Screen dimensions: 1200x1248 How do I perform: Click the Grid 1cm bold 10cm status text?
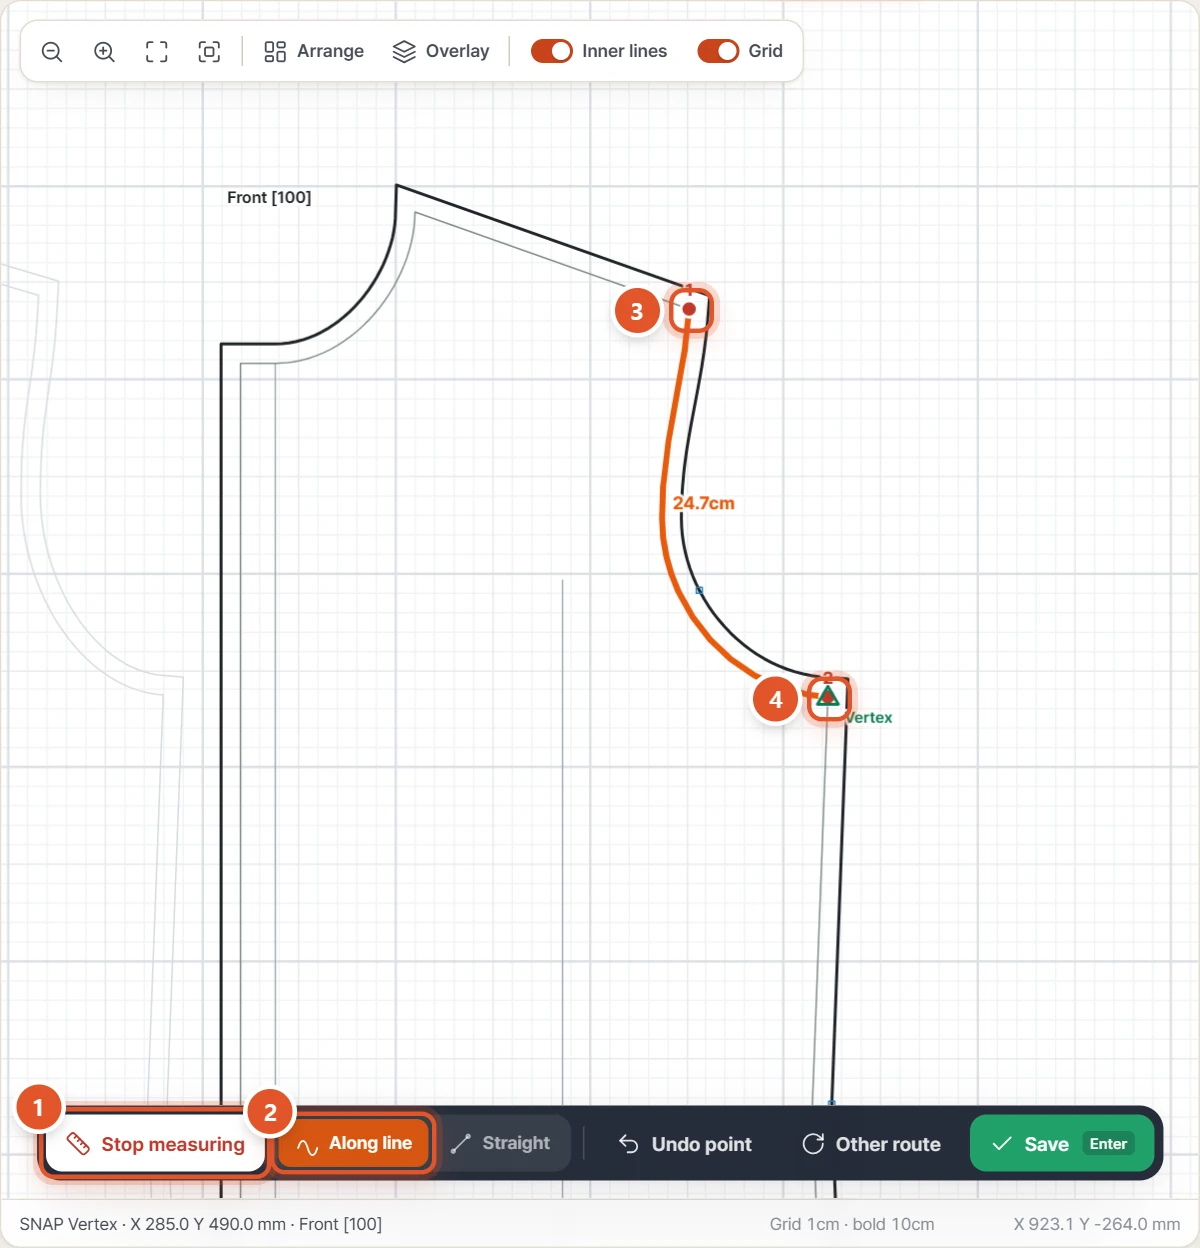pos(852,1224)
